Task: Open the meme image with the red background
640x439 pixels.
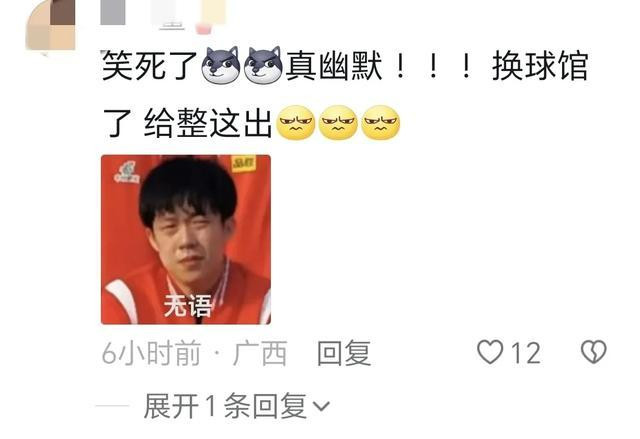Action: [186, 239]
